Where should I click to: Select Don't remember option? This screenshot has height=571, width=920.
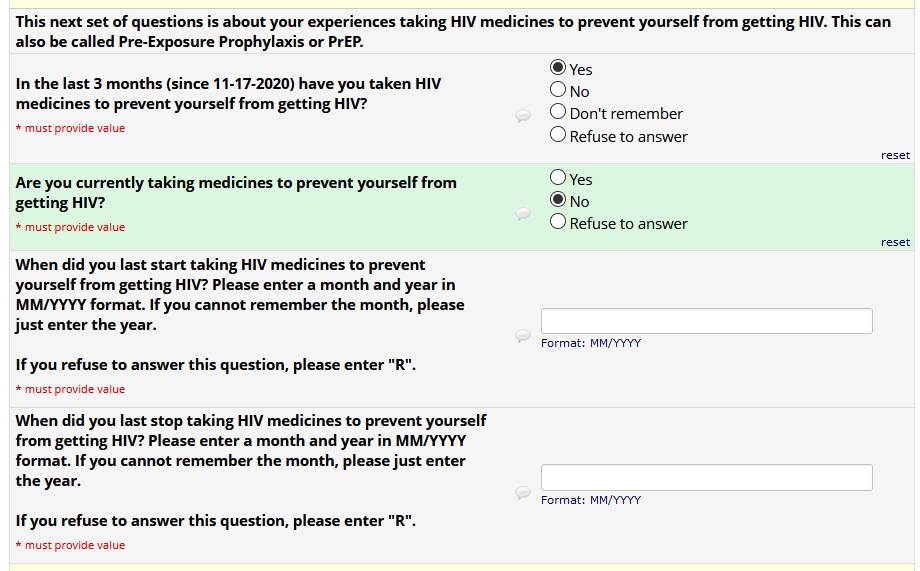click(x=559, y=112)
